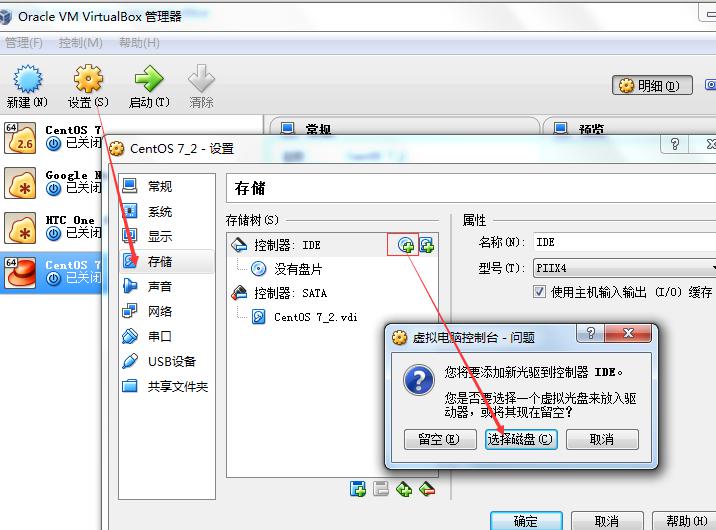
Task: Click 取消 in the settings window
Action: point(607,521)
